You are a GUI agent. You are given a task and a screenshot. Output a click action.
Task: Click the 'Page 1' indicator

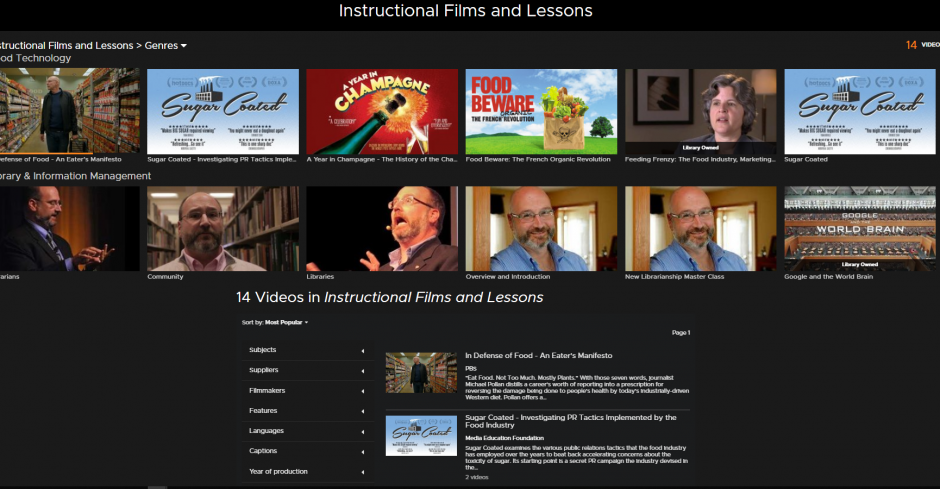tap(681, 333)
